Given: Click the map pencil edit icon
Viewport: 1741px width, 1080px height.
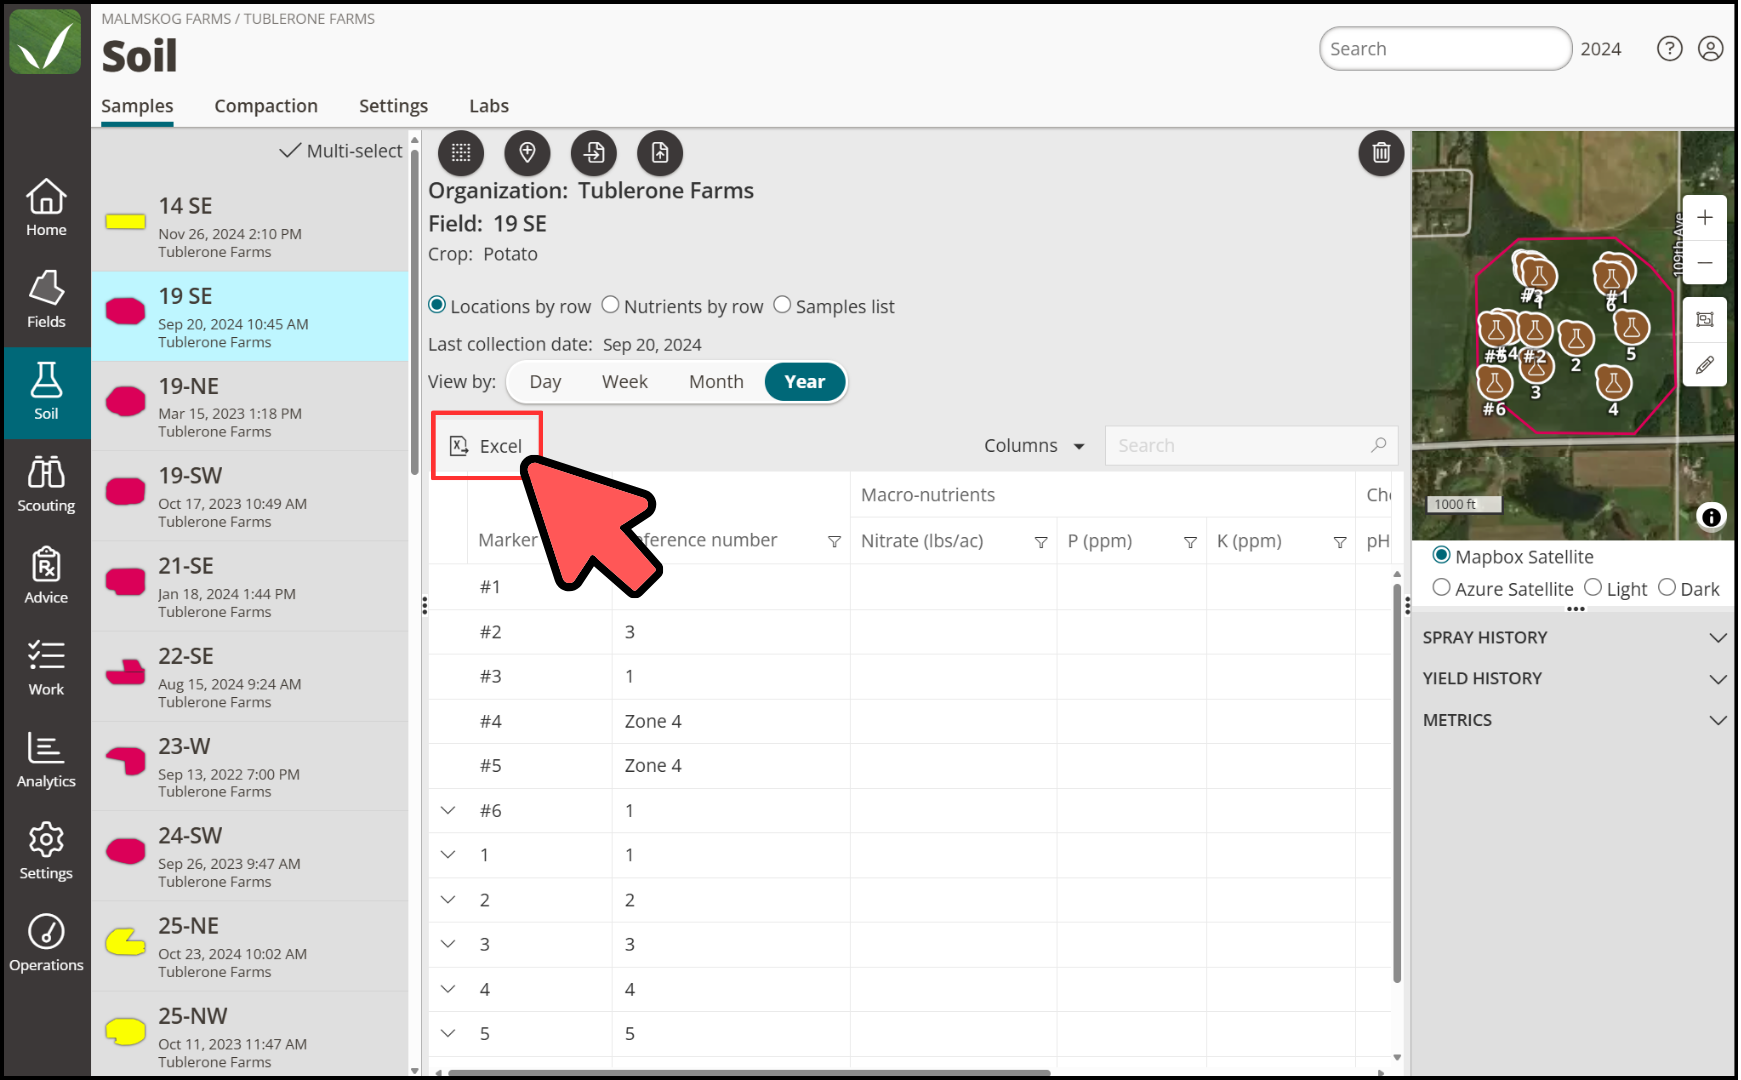Looking at the screenshot, I should [x=1704, y=365].
